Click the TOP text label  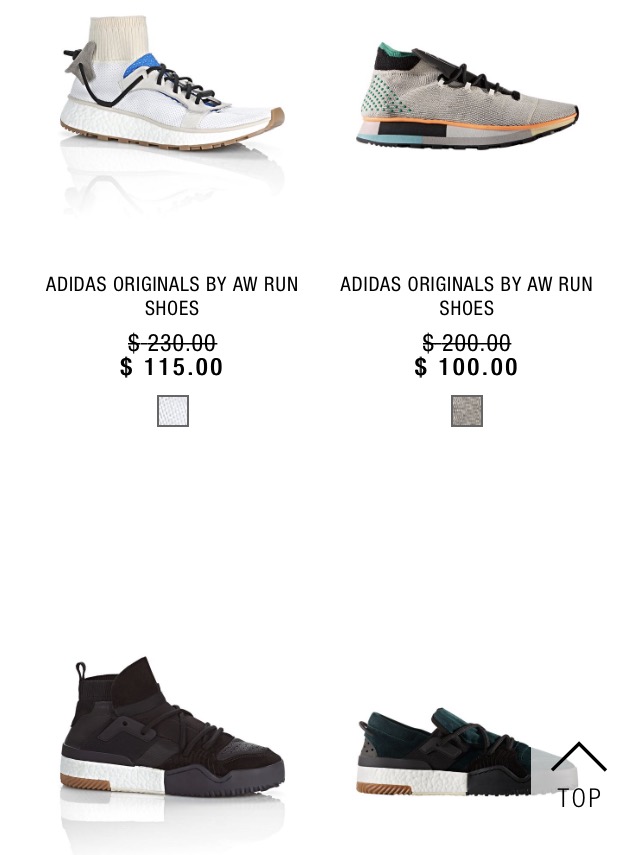coord(579,798)
